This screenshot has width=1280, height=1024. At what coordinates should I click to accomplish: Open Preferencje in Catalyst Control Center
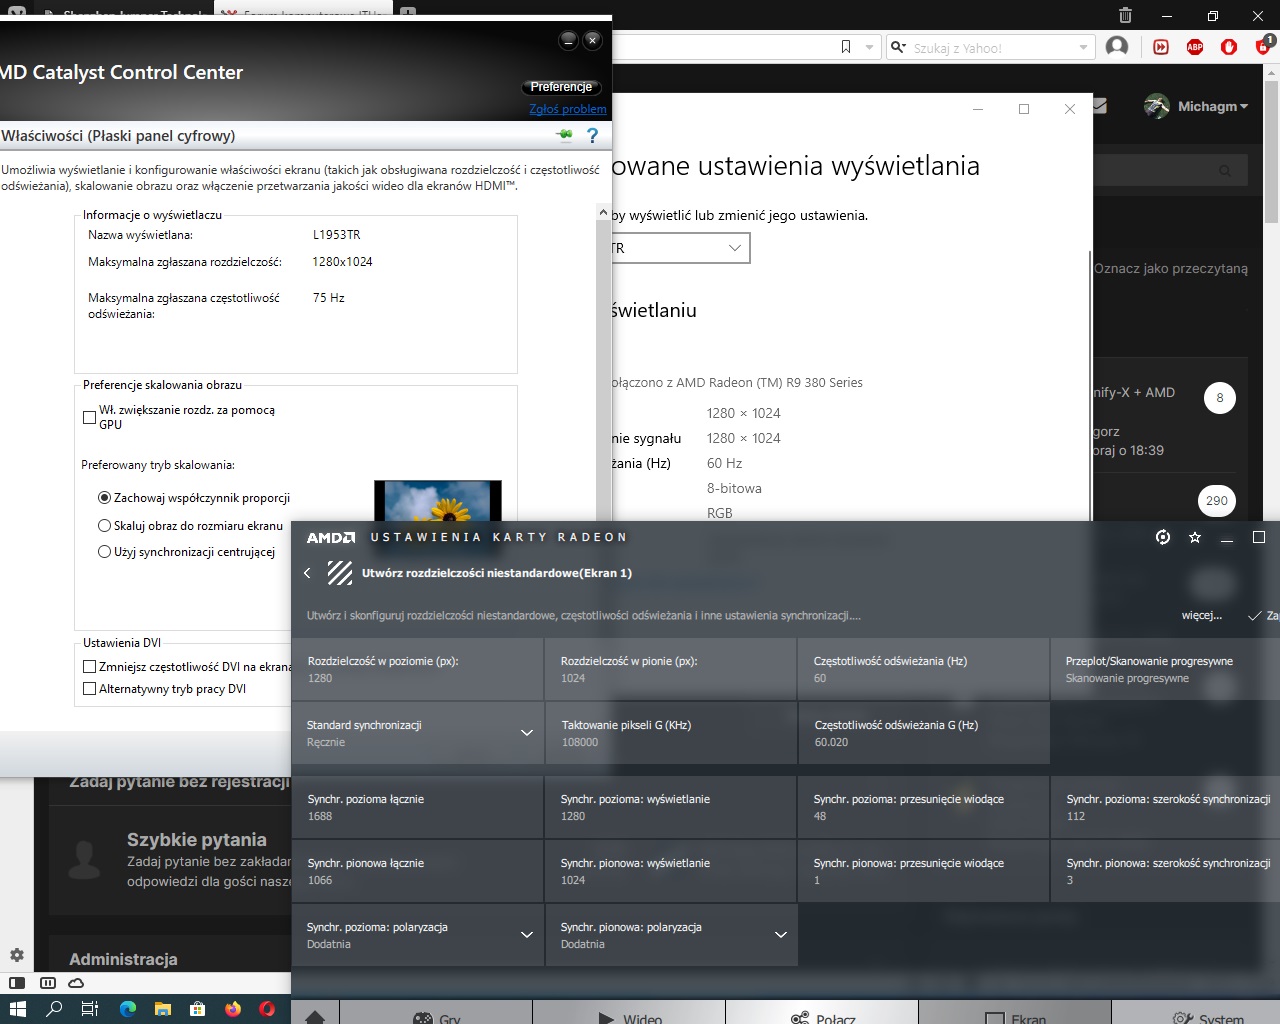click(561, 87)
